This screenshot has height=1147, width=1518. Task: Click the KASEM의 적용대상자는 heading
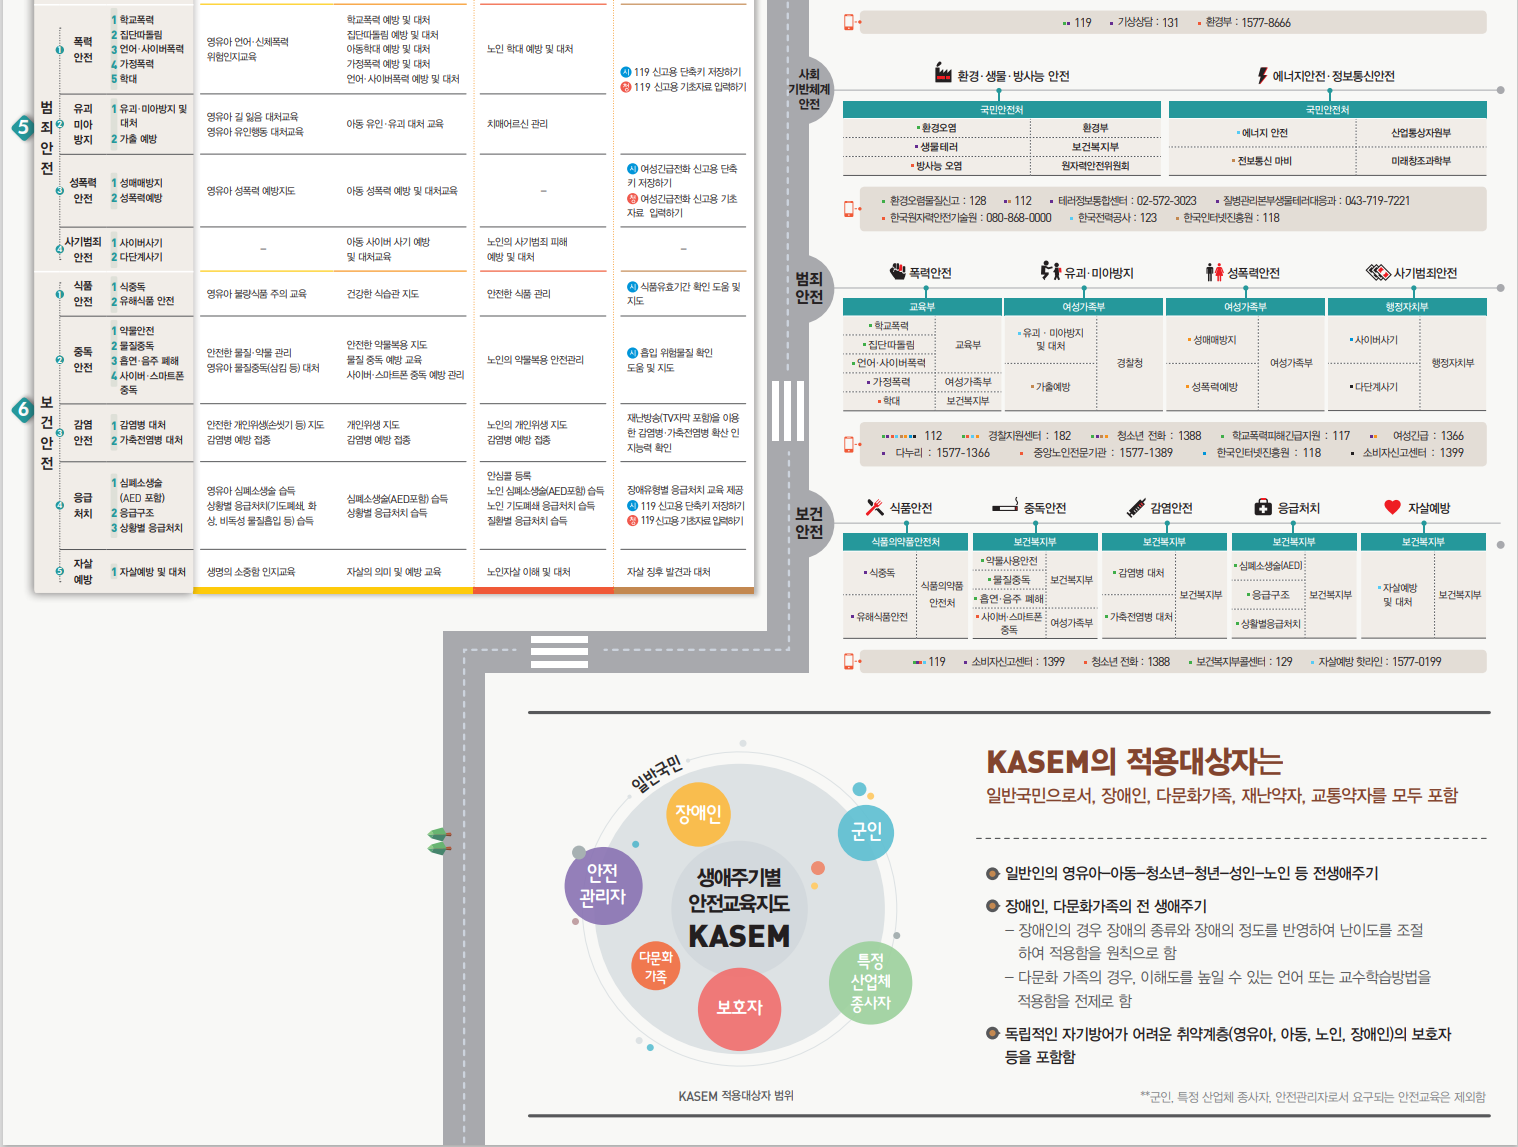pos(1134,762)
